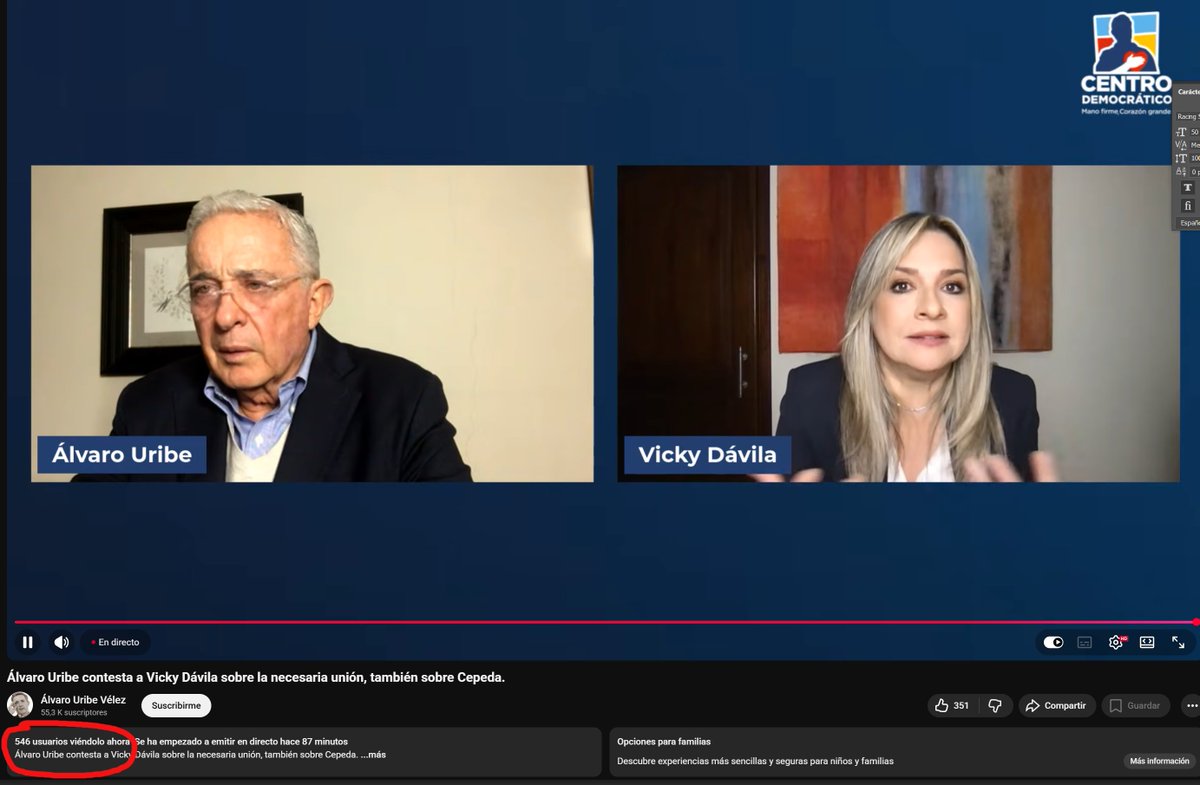This screenshot has height=785, width=1200.
Task: Click the Guardar bookmark button
Action: pyautogui.click(x=1135, y=705)
